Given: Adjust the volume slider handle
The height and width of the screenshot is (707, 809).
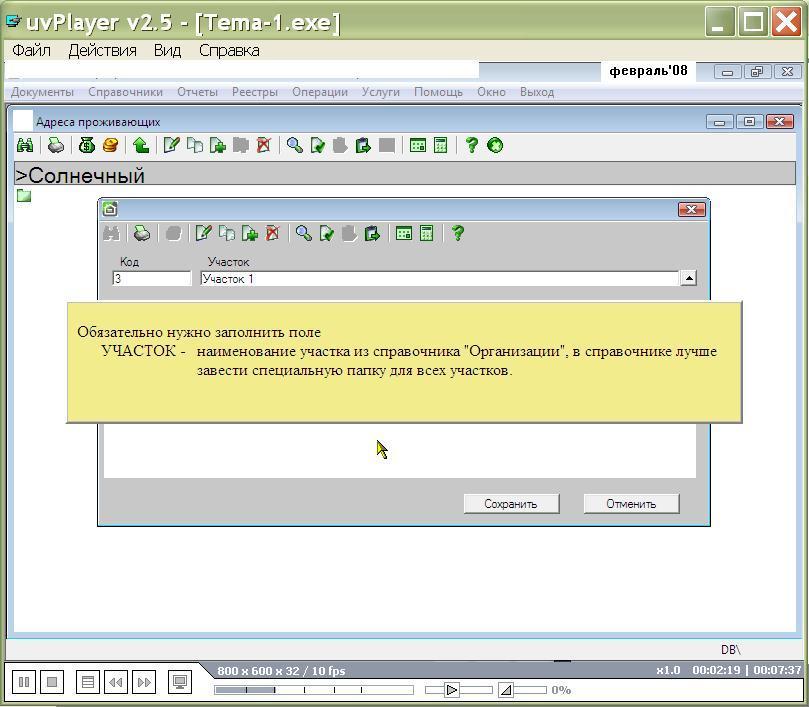Looking at the screenshot, I should point(506,690).
